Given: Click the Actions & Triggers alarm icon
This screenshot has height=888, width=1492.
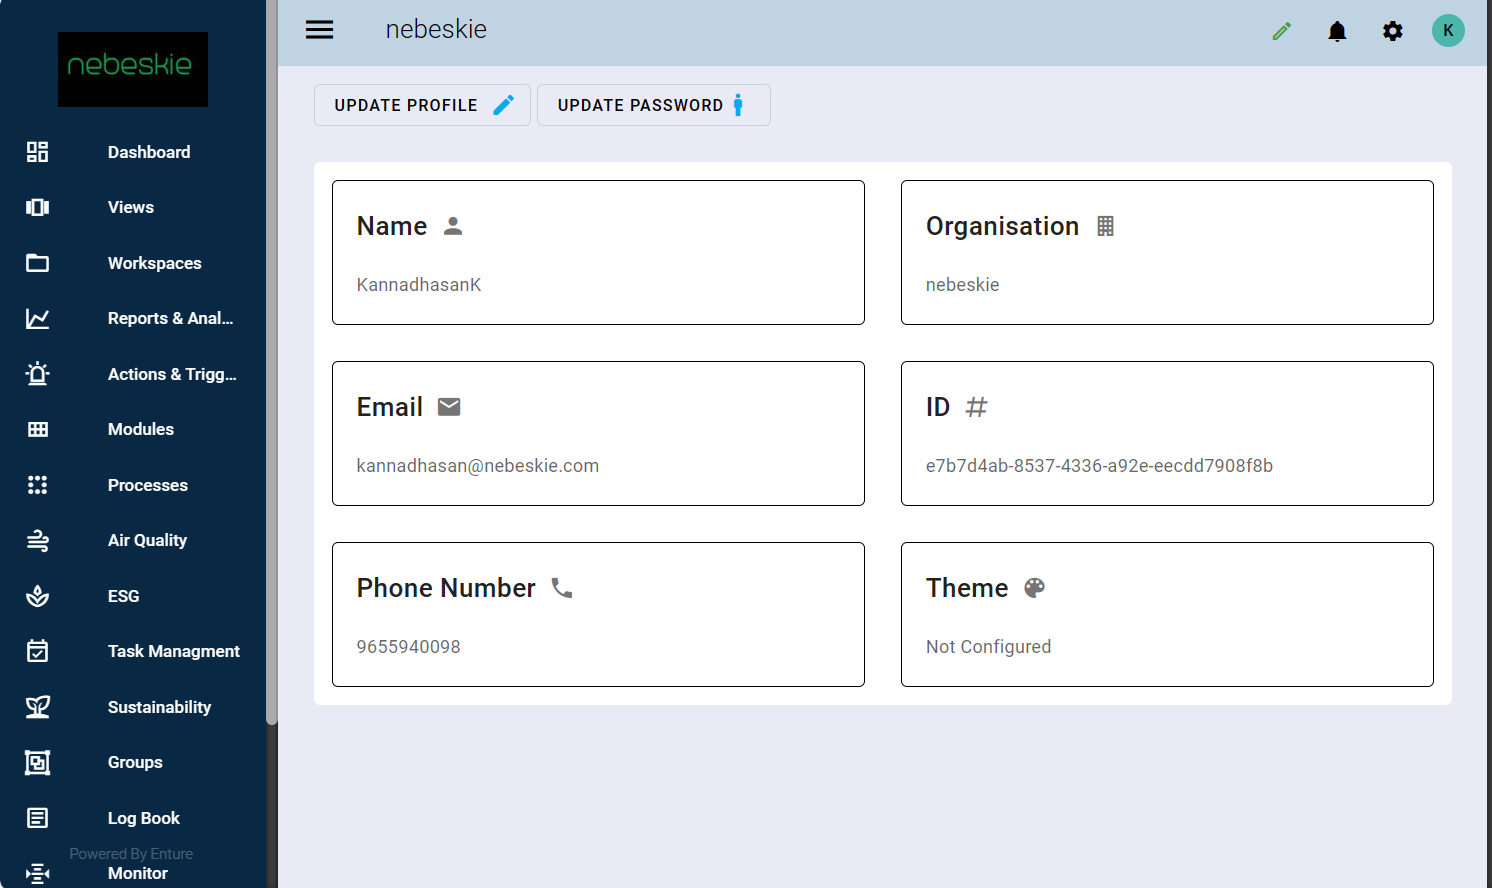Looking at the screenshot, I should pyautogui.click(x=37, y=374).
